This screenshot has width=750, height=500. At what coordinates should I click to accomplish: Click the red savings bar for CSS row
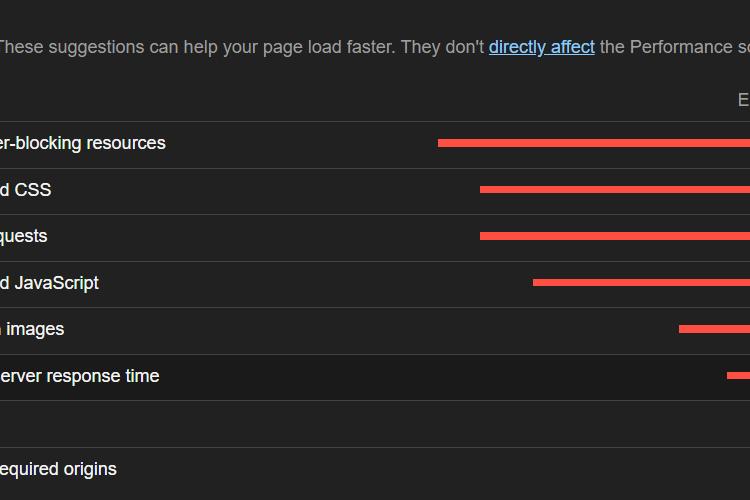[614, 190]
